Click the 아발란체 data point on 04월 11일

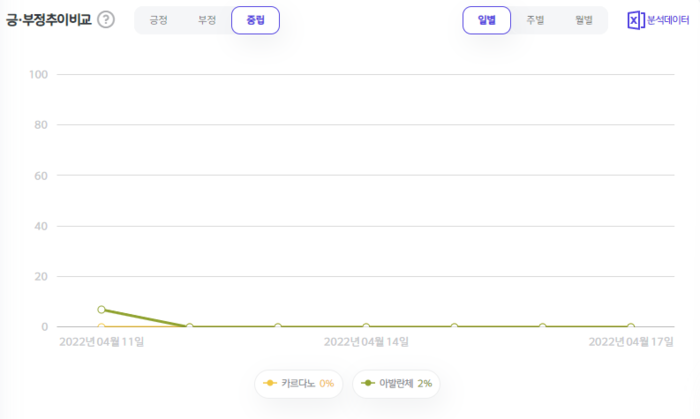(x=101, y=309)
